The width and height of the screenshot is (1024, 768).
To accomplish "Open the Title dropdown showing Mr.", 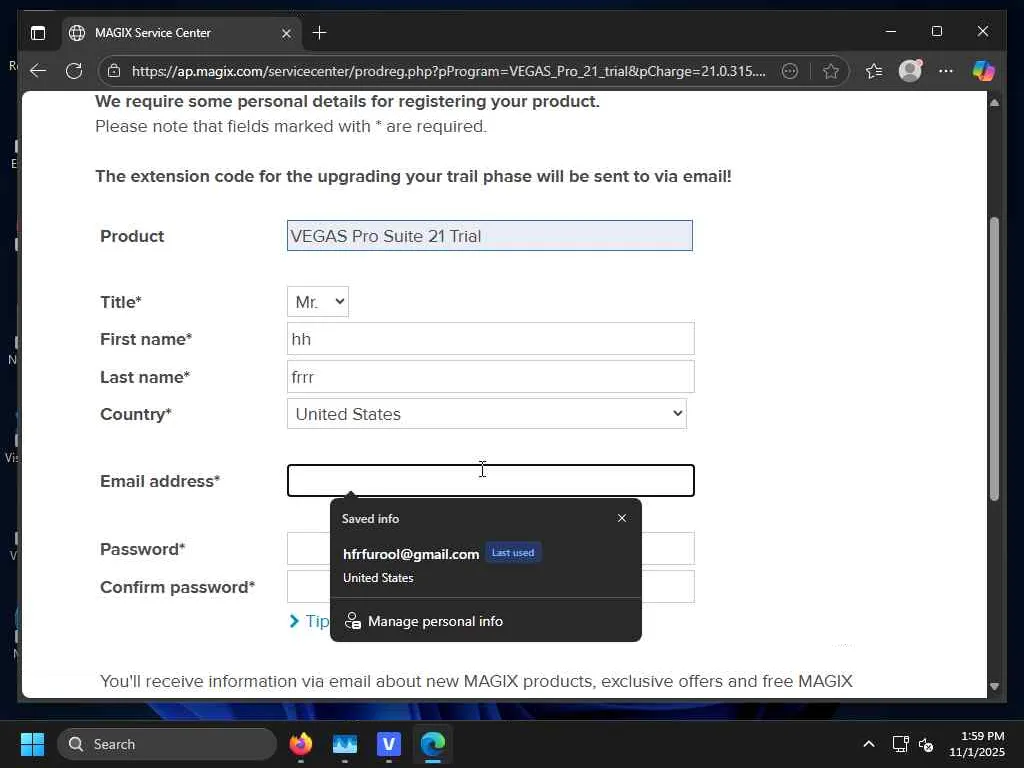I will pos(317,302).
